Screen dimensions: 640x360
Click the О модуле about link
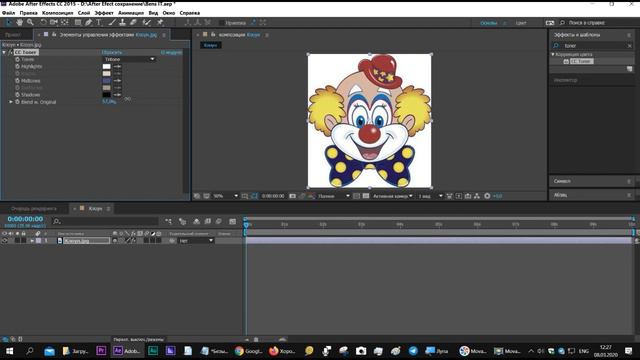tap(171, 52)
